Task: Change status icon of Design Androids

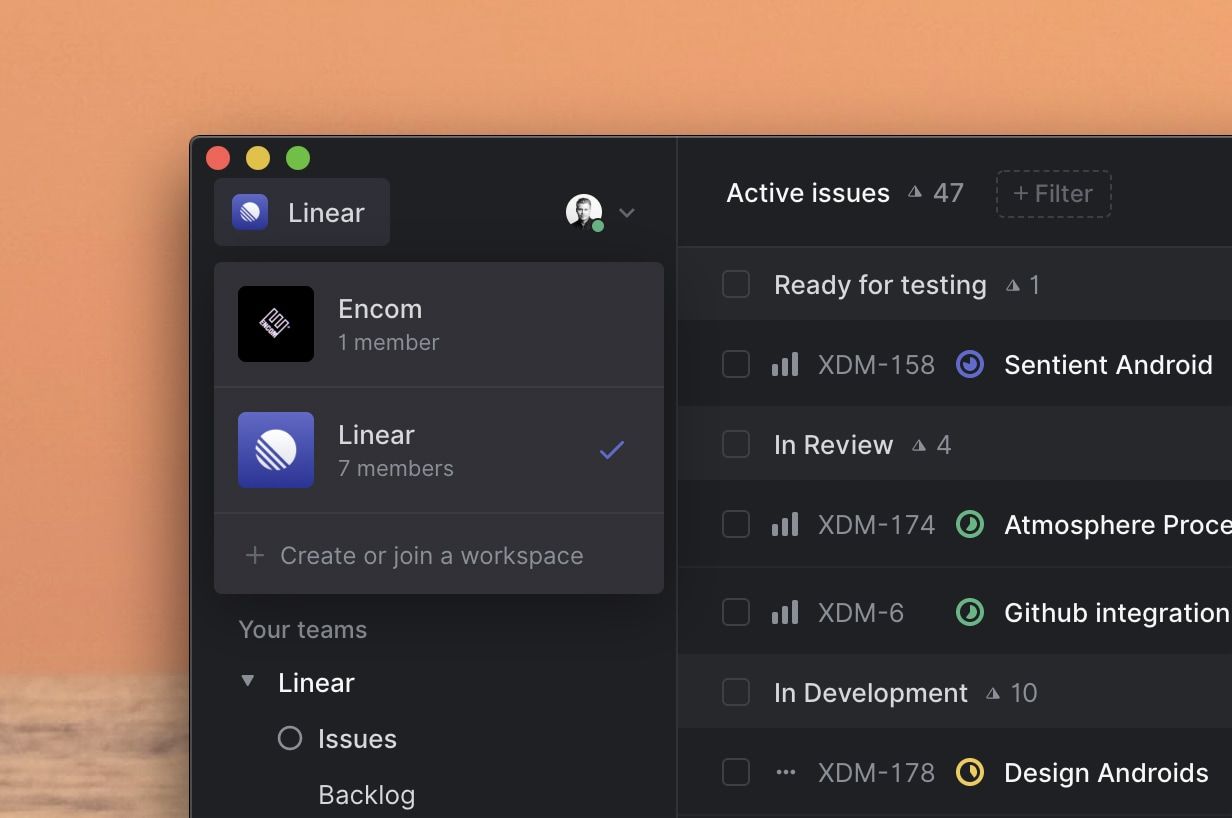Action: tap(970, 772)
